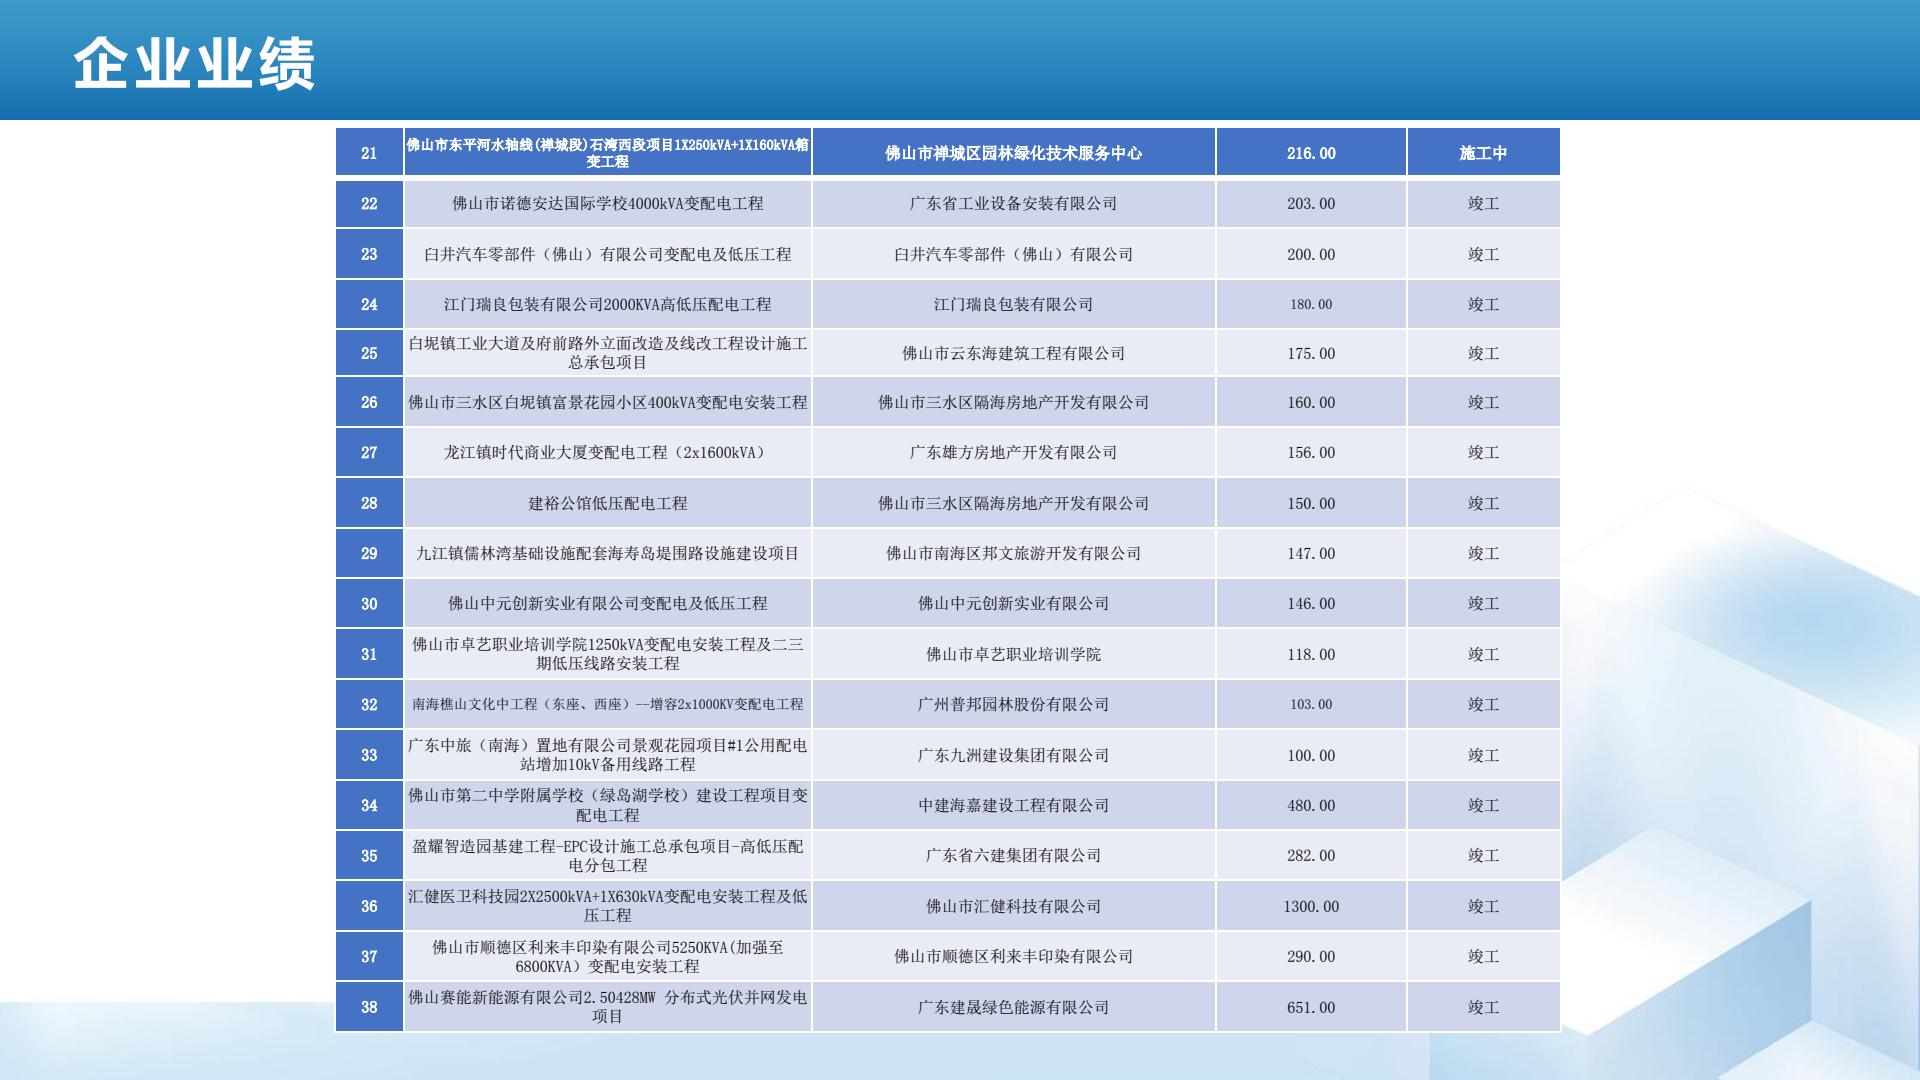The height and width of the screenshot is (1080, 1920).
Task: Select the amount "118.00"
Action: [x=1311, y=655]
